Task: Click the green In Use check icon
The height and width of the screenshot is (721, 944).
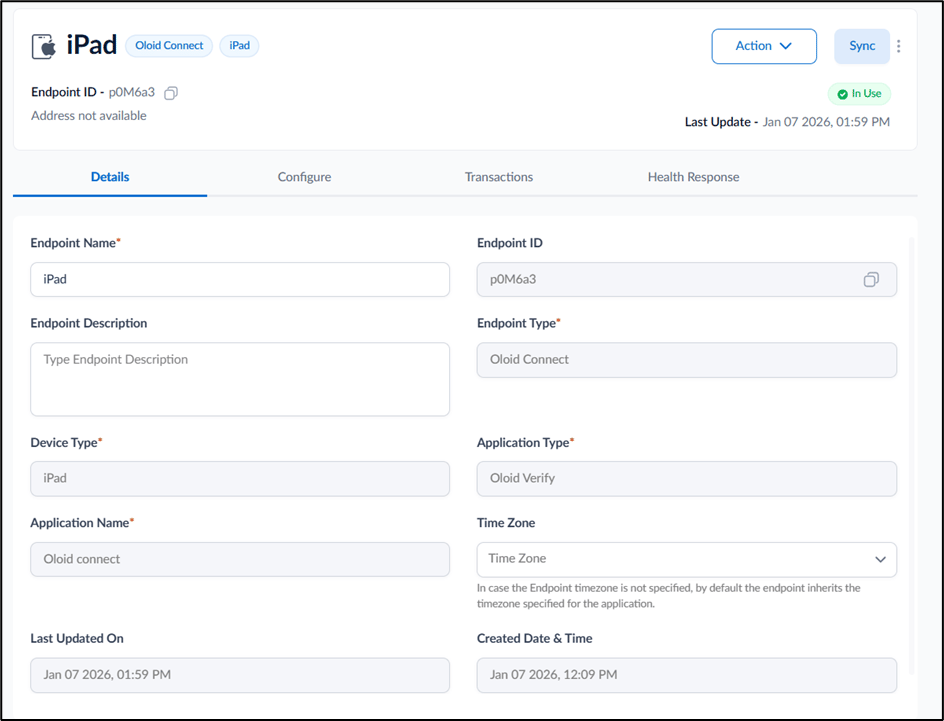Action: pos(842,94)
